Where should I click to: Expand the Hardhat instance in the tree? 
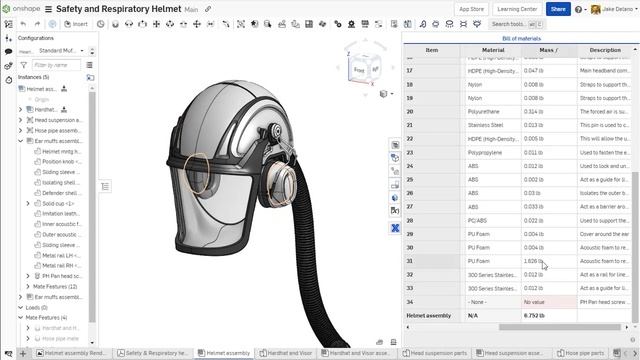coord(20,109)
